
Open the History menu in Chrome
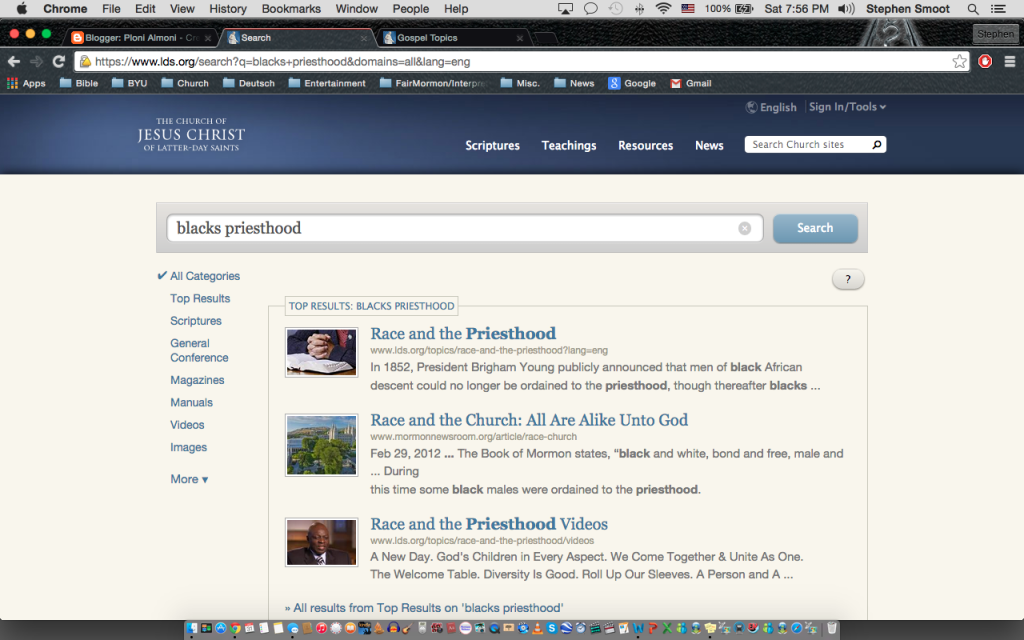pyautogui.click(x=228, y=9)
